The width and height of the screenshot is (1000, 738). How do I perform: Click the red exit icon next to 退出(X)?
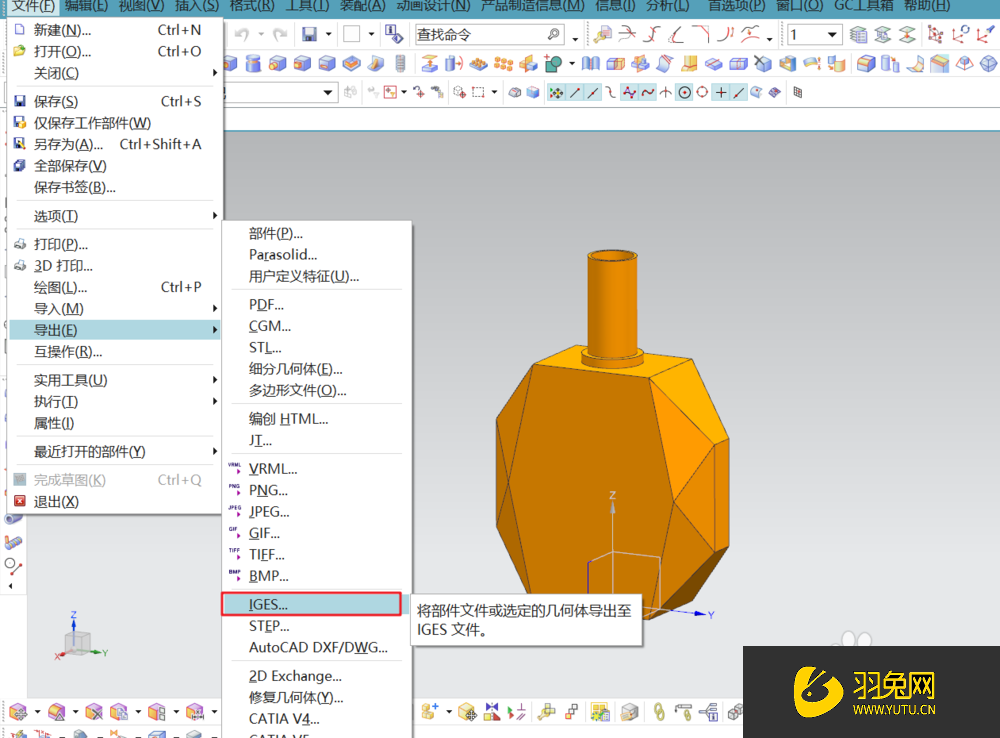[x=20, y=502]
